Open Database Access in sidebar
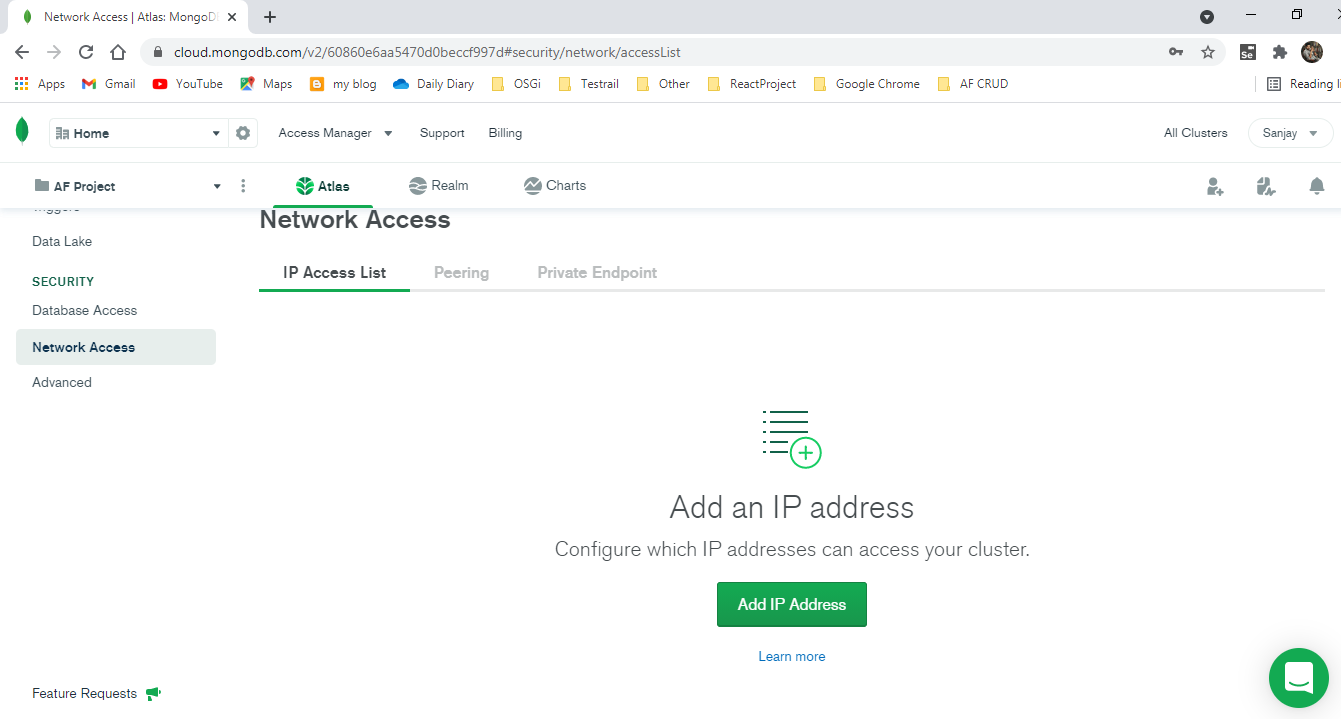The height and width of the screenshot is (719, 1341). [84, 310]
